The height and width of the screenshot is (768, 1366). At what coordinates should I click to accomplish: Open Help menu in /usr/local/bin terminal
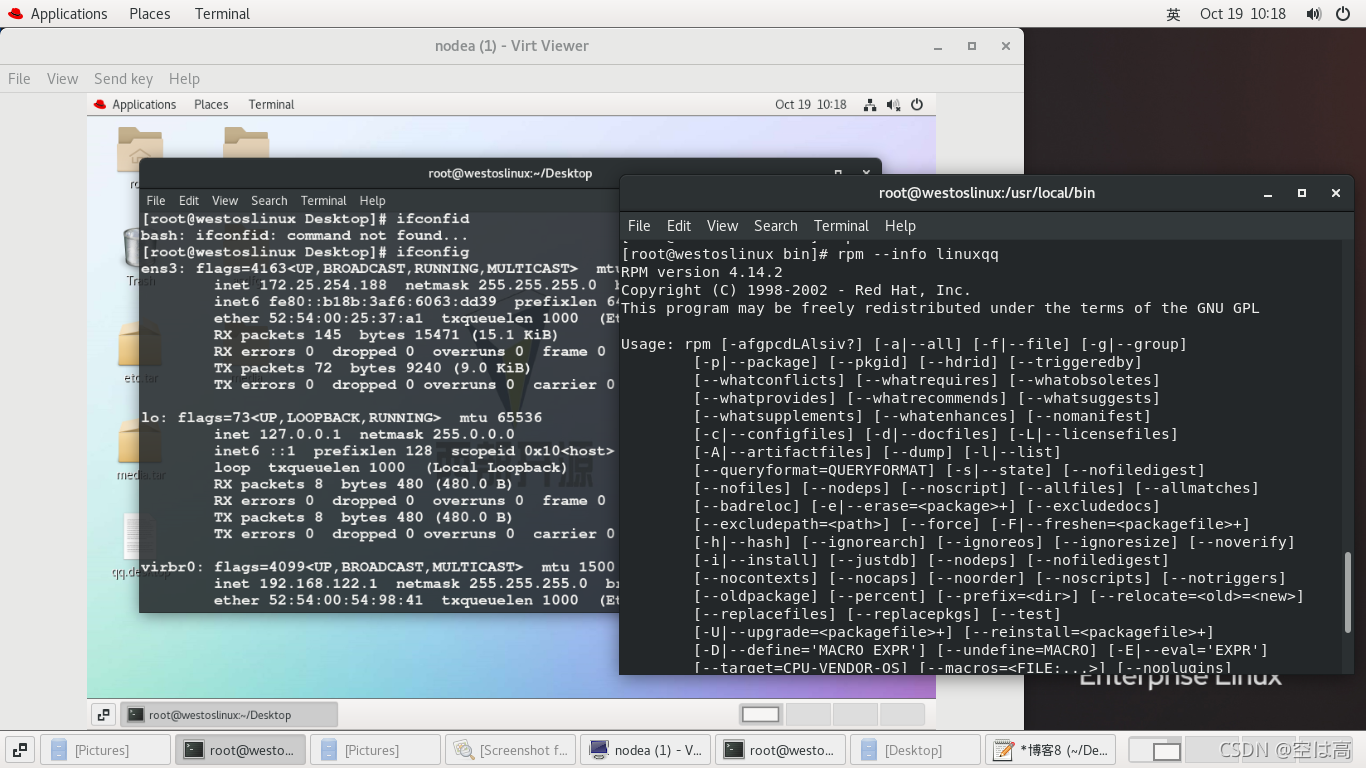pos(900,226)
